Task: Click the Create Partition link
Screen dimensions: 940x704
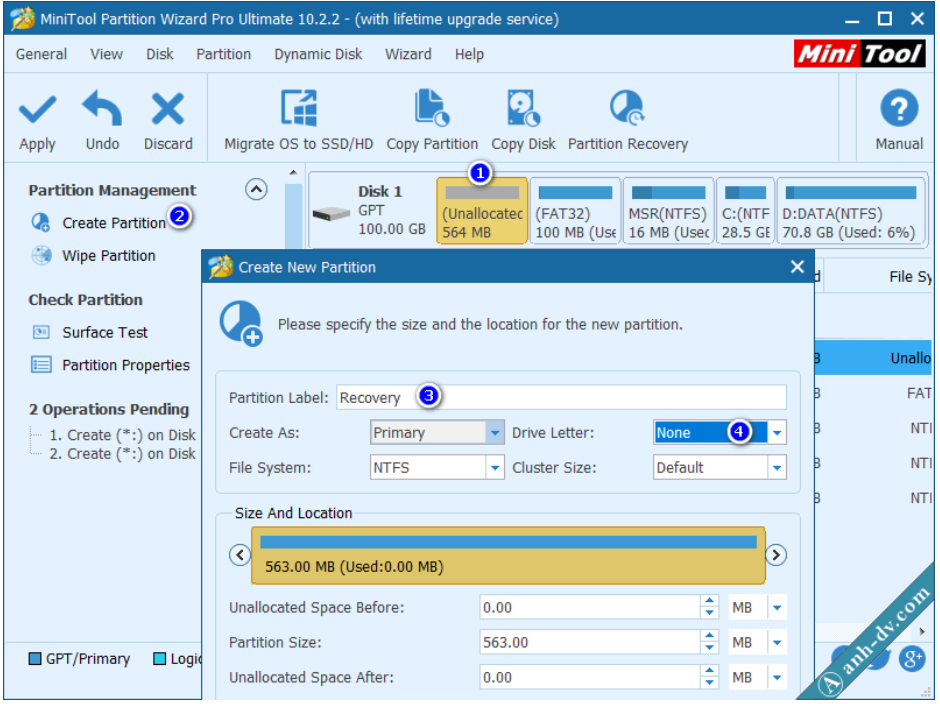Action: tap(114, 223)
